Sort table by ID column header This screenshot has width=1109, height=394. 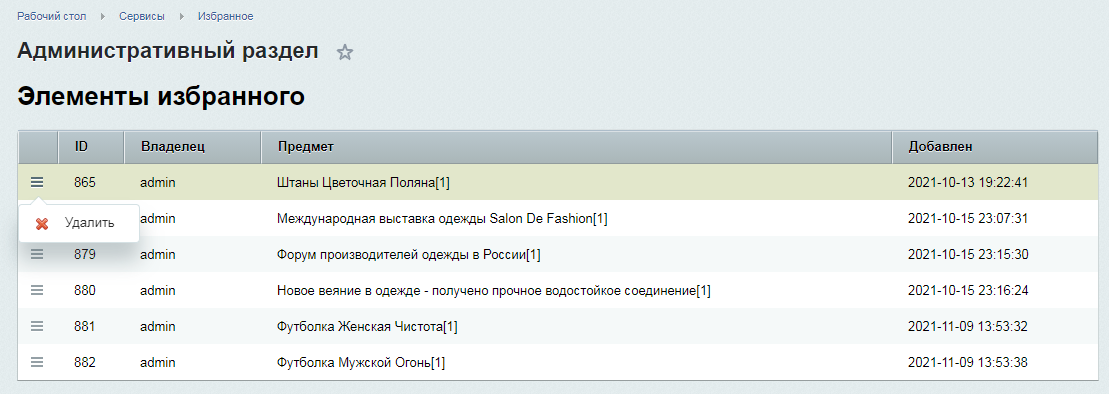click(91, 147)
